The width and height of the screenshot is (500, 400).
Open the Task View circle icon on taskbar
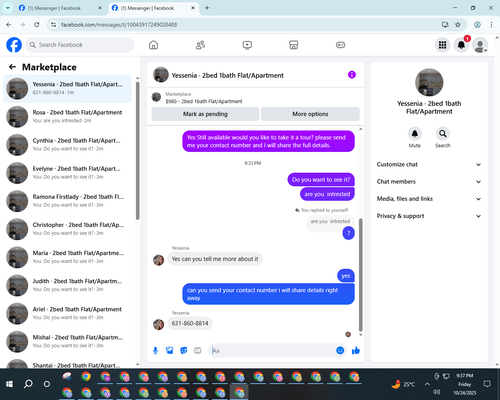click(47, 384)
